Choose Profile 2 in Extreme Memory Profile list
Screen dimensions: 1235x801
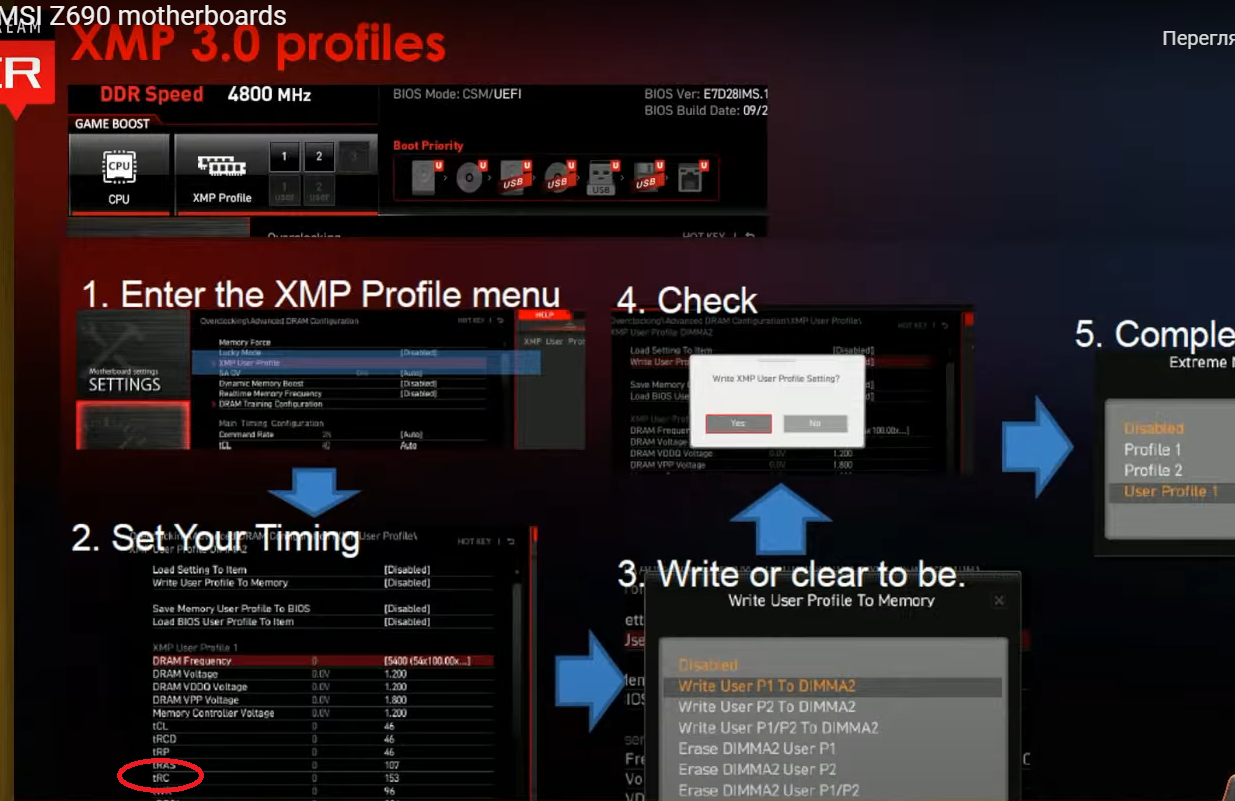click(1153, 470)
